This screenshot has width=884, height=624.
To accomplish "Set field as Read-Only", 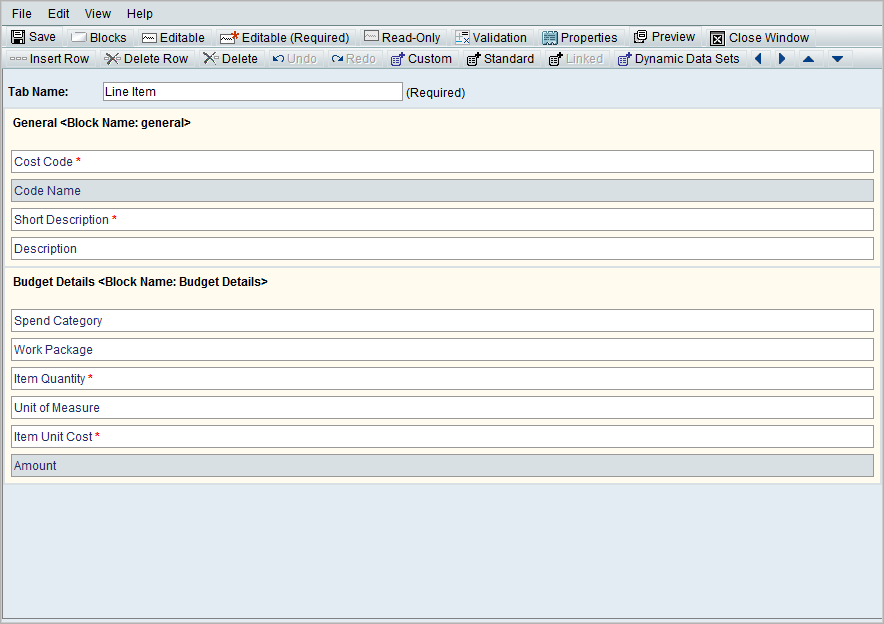I will pos(402,37).
